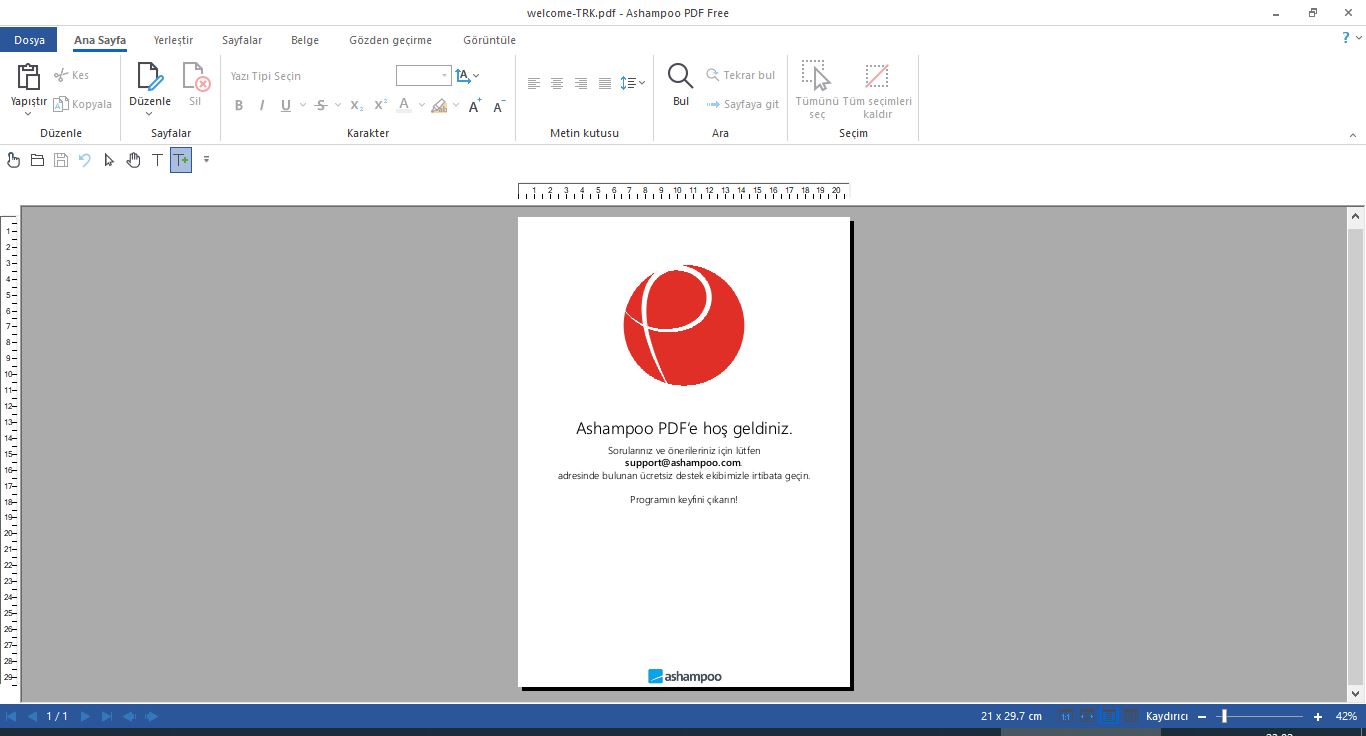The width and height of the screenshot is (1366, 736).
Task: Click the Kopyala copy icon
Action: point(61,104)
